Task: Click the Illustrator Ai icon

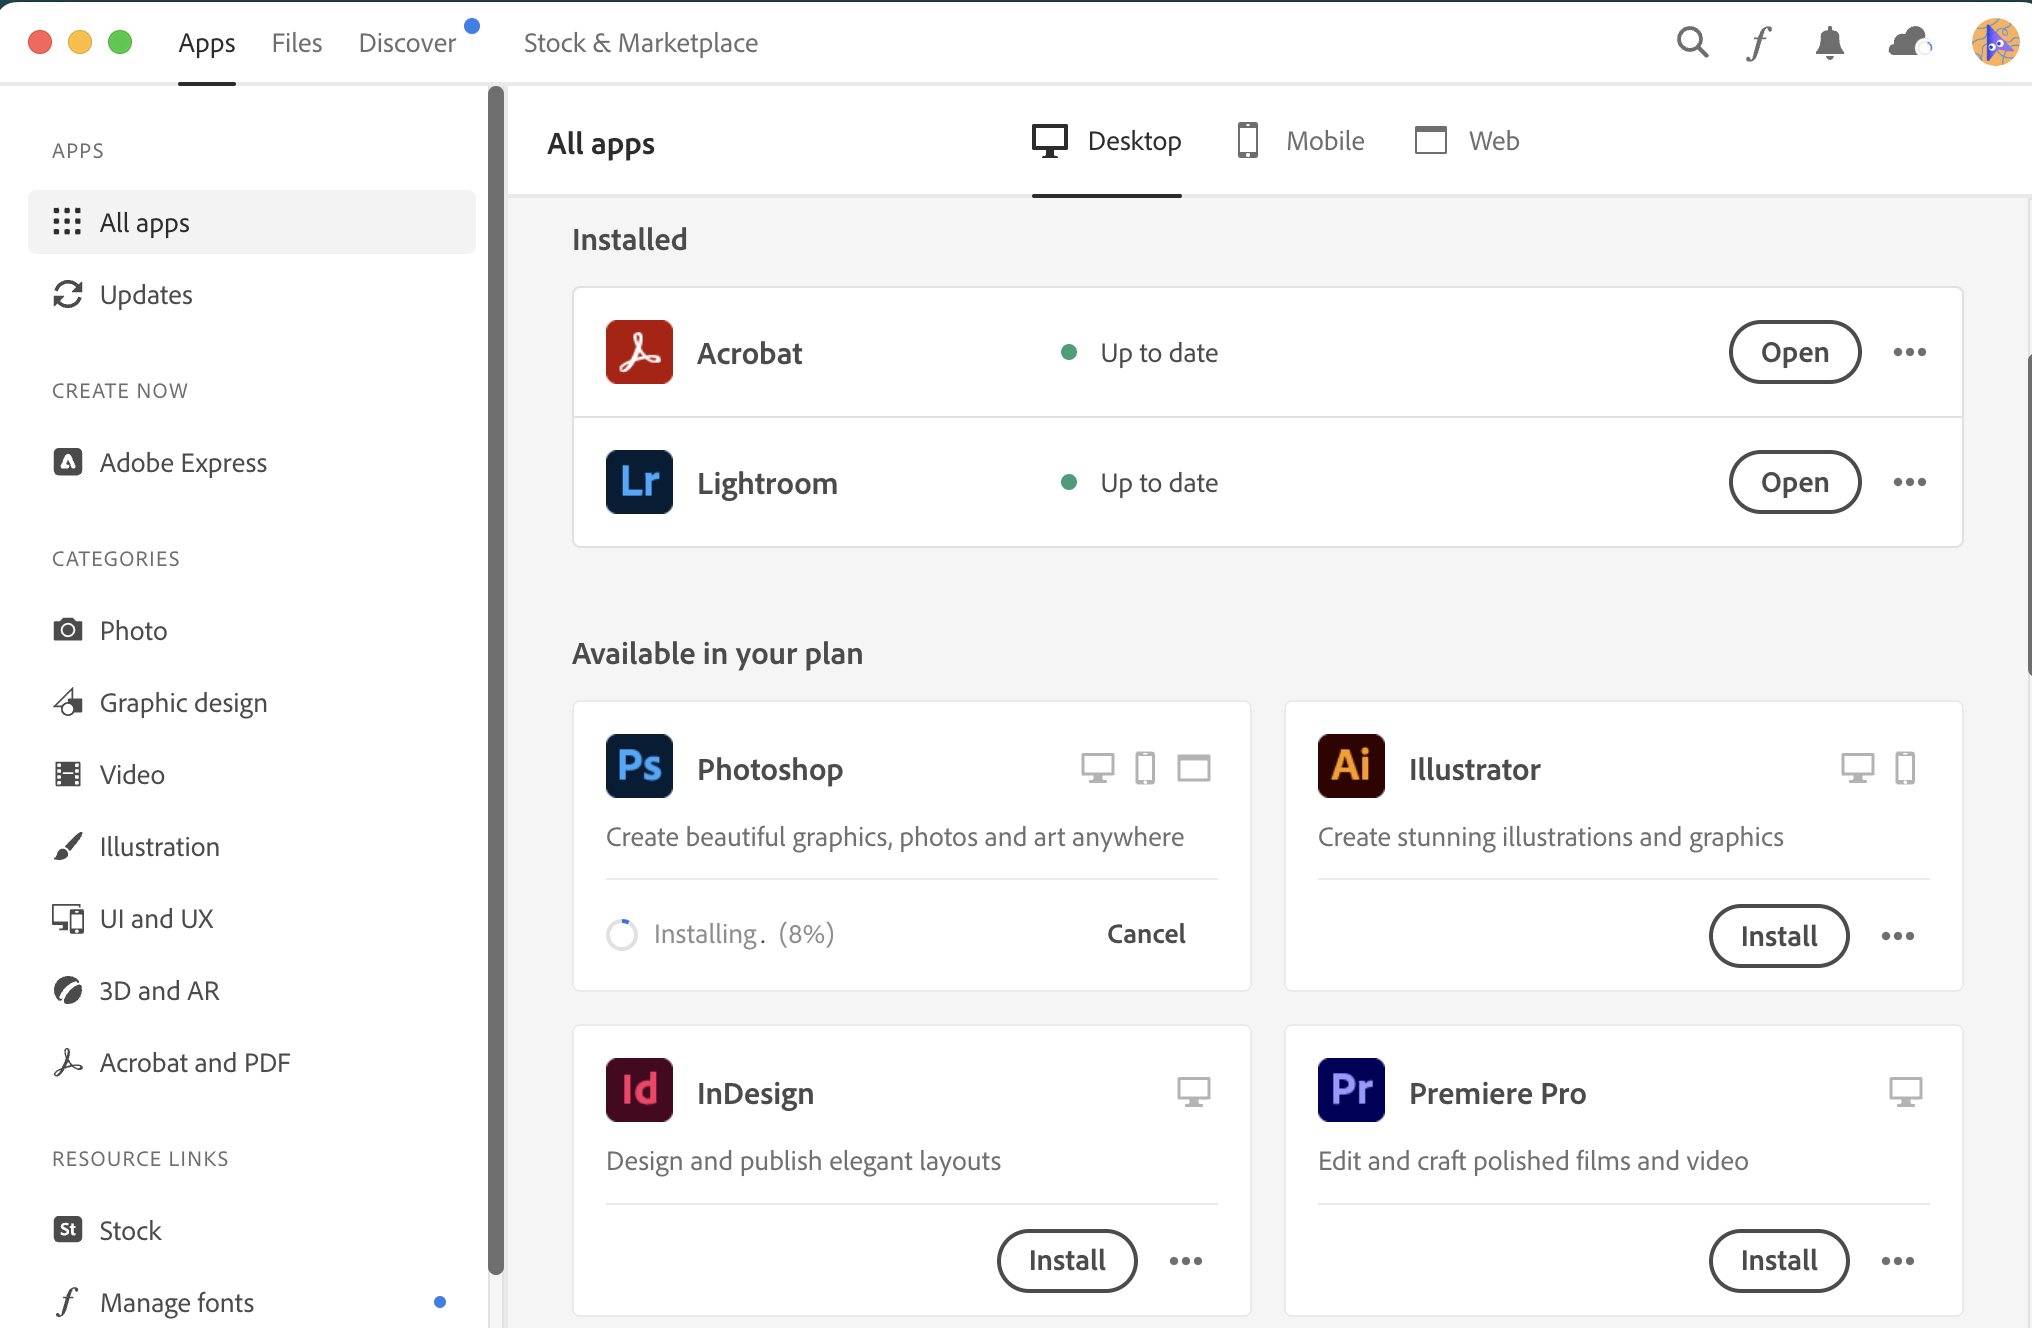Action: pos(1351,766)
